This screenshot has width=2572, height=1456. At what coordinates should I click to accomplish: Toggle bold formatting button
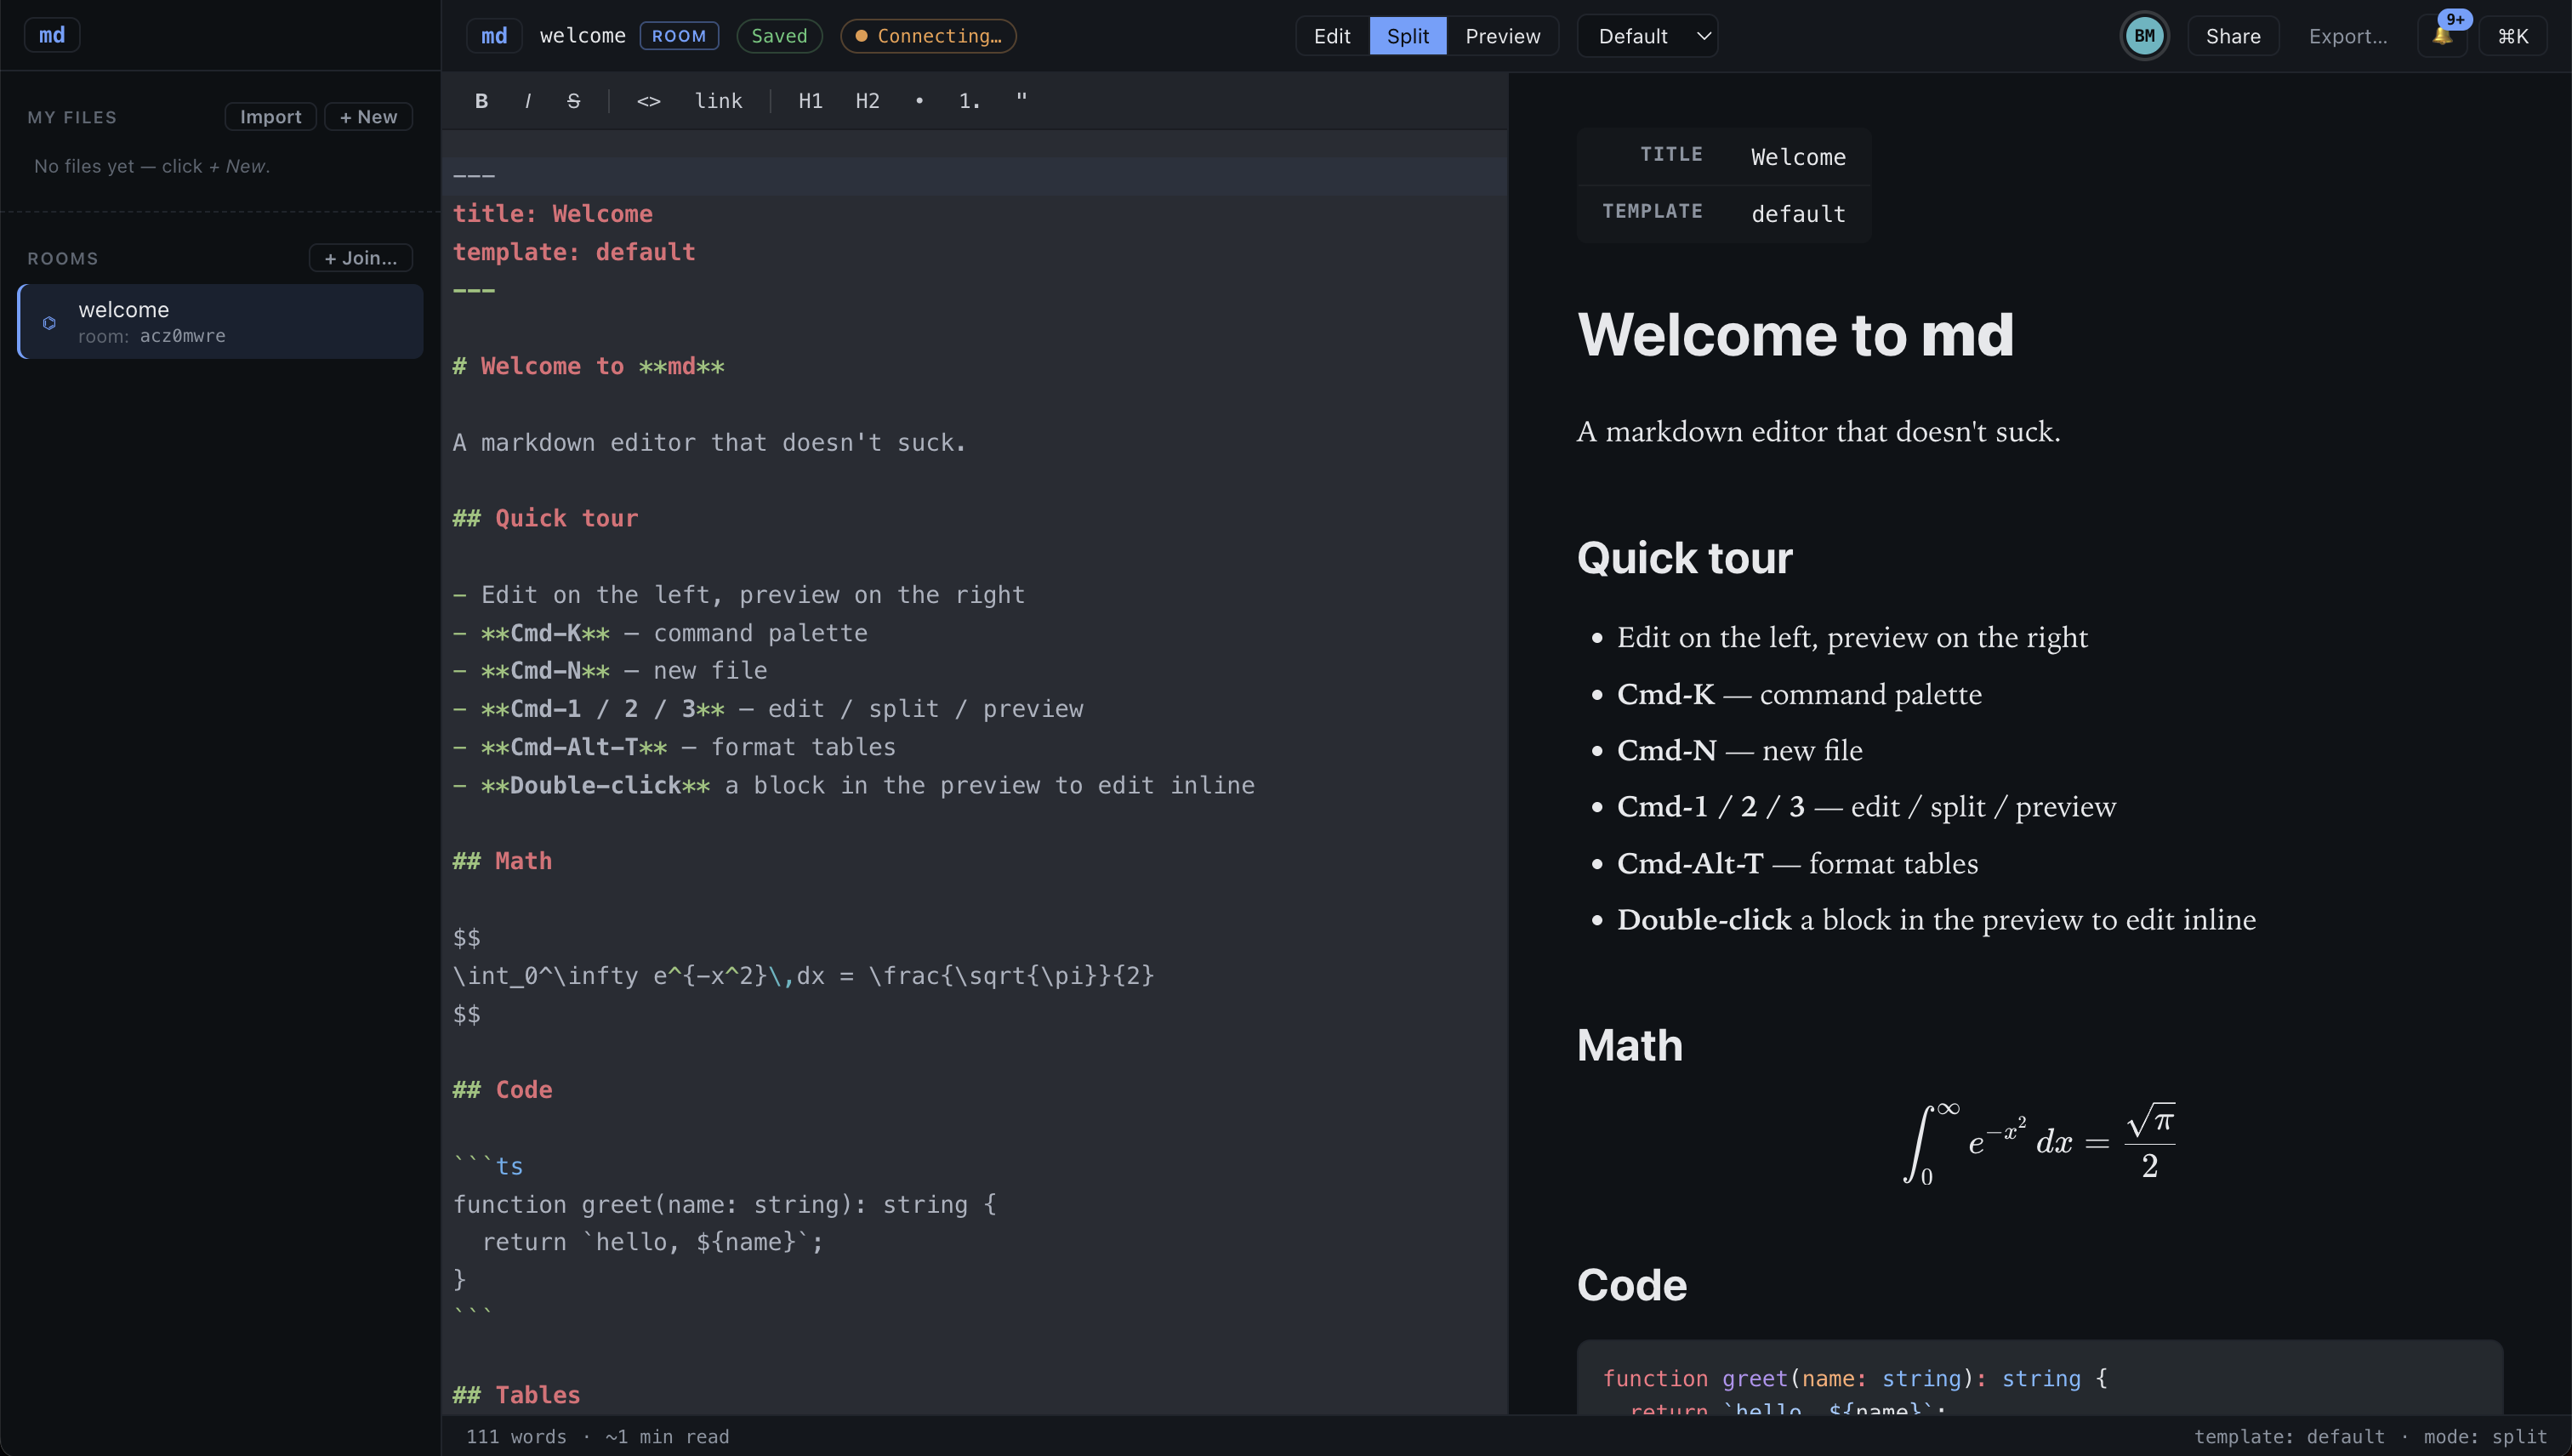481,101
